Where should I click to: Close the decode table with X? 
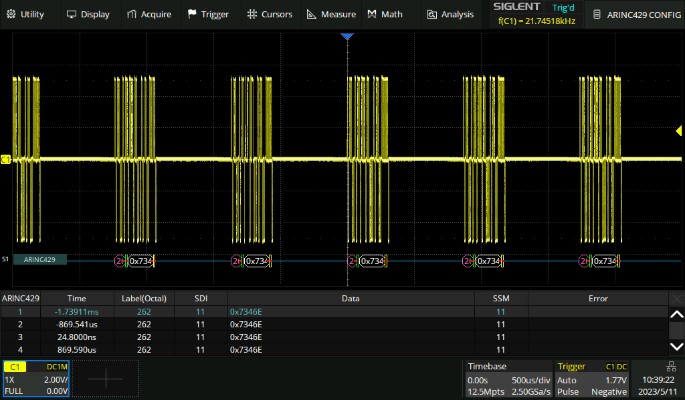point(675,298)
